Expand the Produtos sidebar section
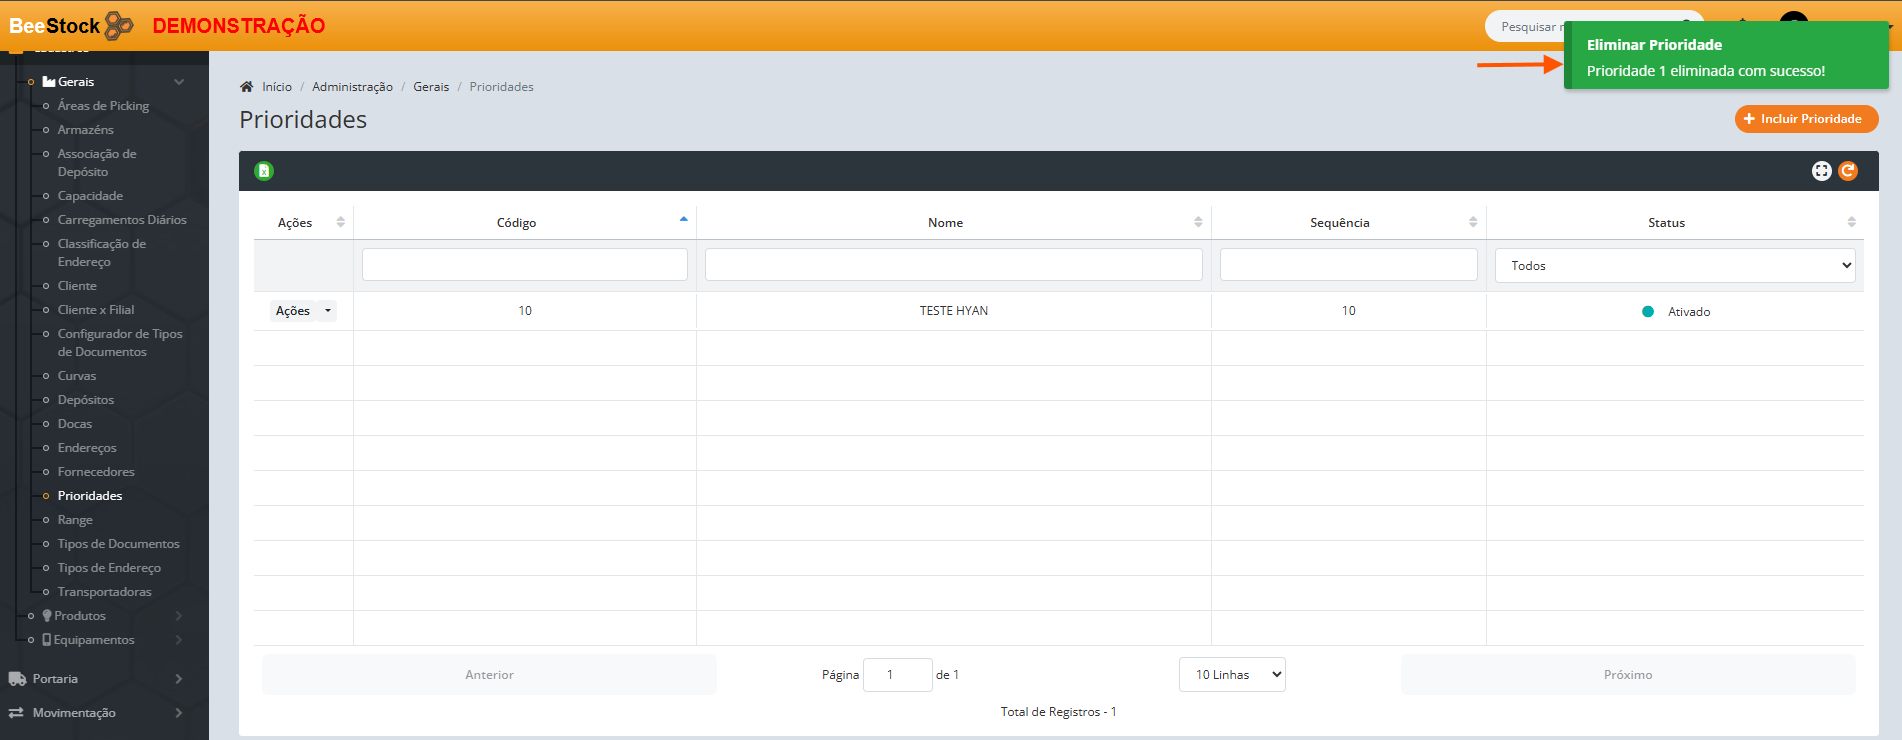 [179, 616]
